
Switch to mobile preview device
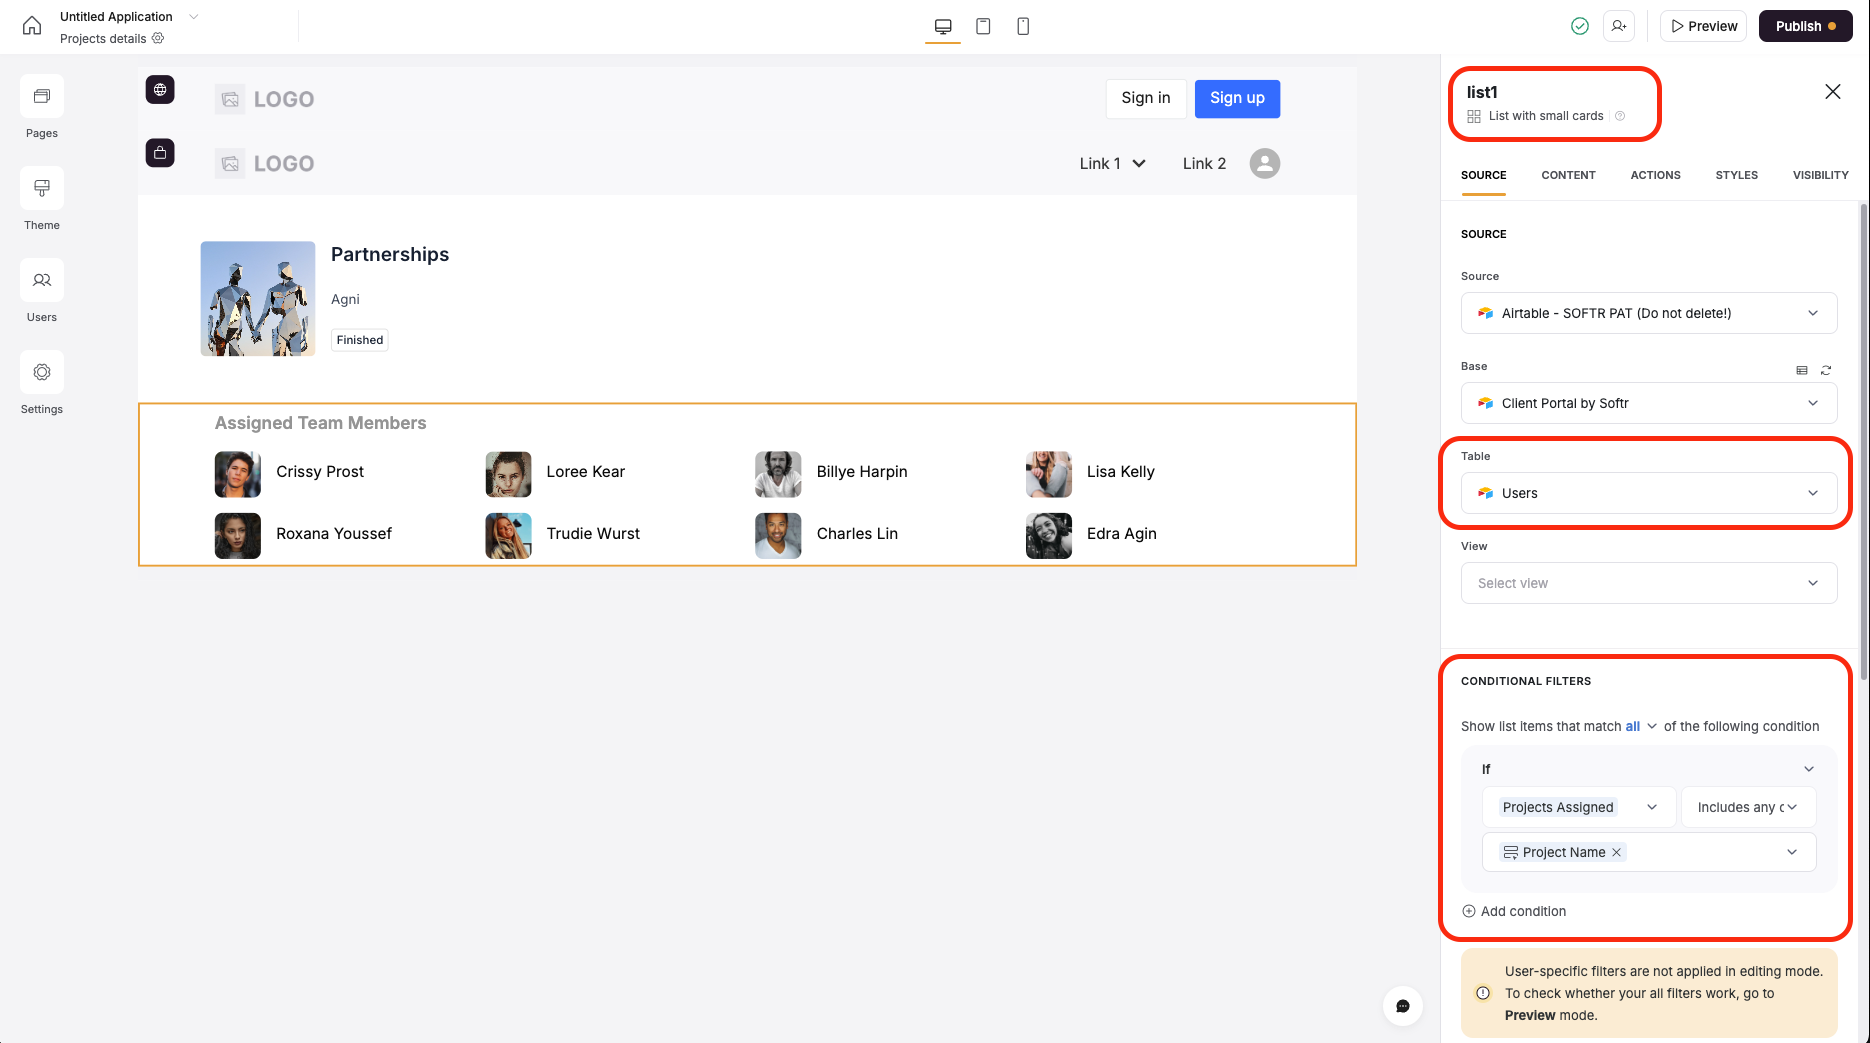1023,26
